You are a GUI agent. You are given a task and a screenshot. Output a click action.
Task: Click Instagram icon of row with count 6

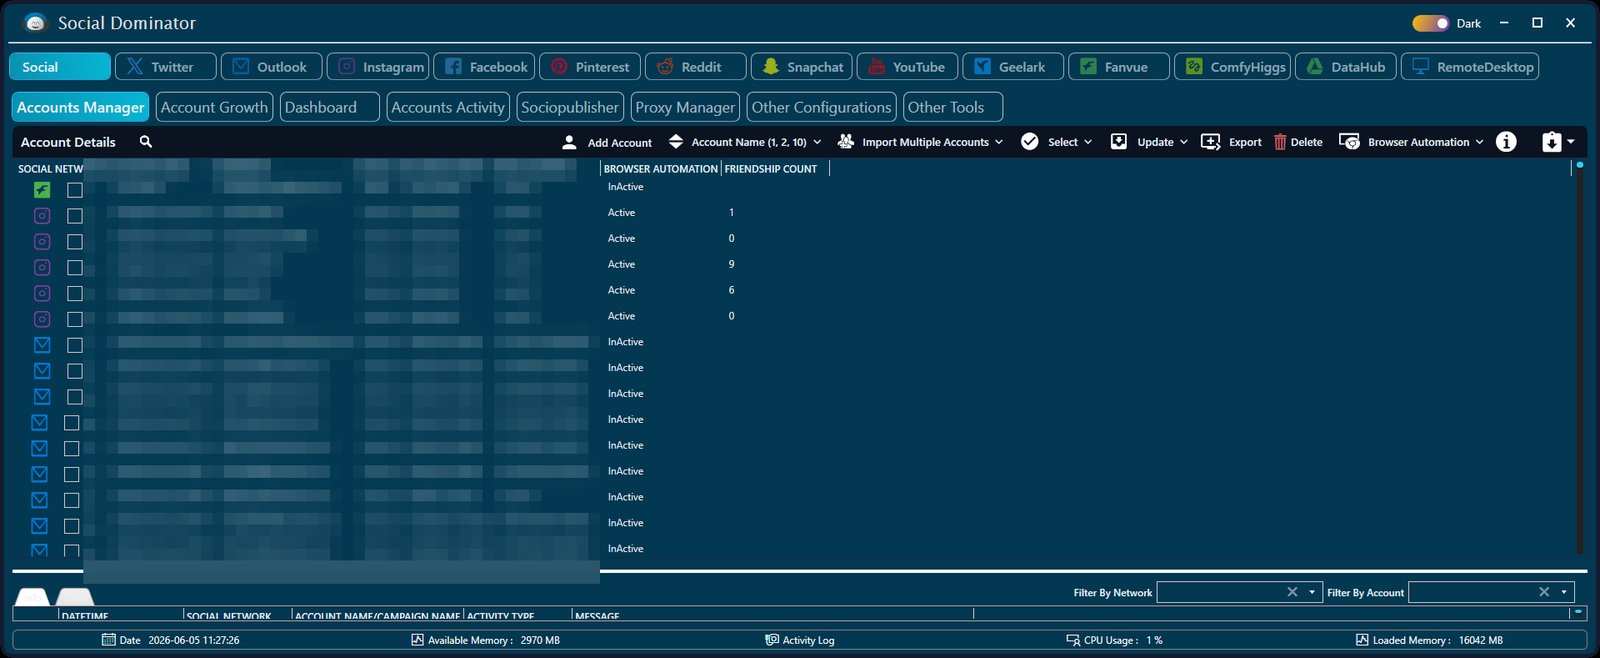click(x=42, y=293)
